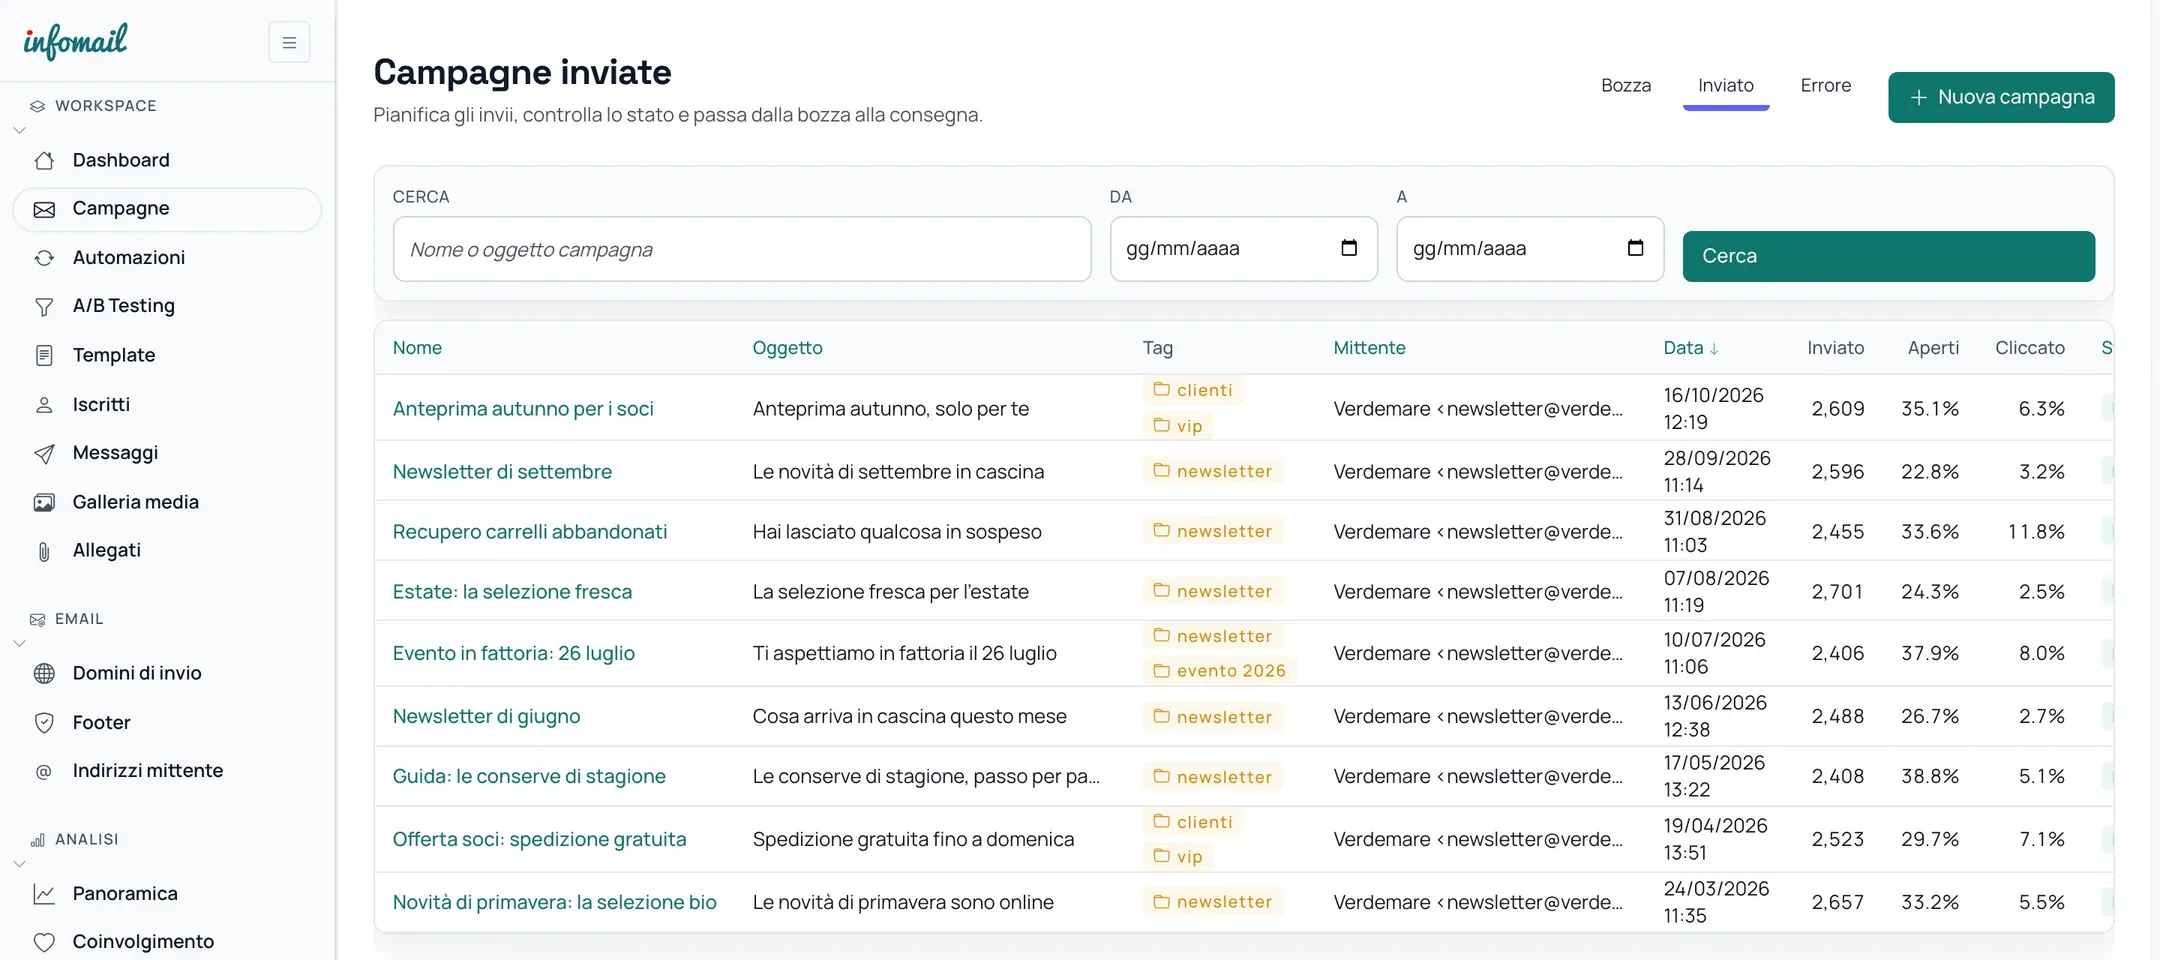The width and height of the screenshot is (2160, 960).
Task: Collapse the WORKSPACE section chevron
Action: pos(19,130)
